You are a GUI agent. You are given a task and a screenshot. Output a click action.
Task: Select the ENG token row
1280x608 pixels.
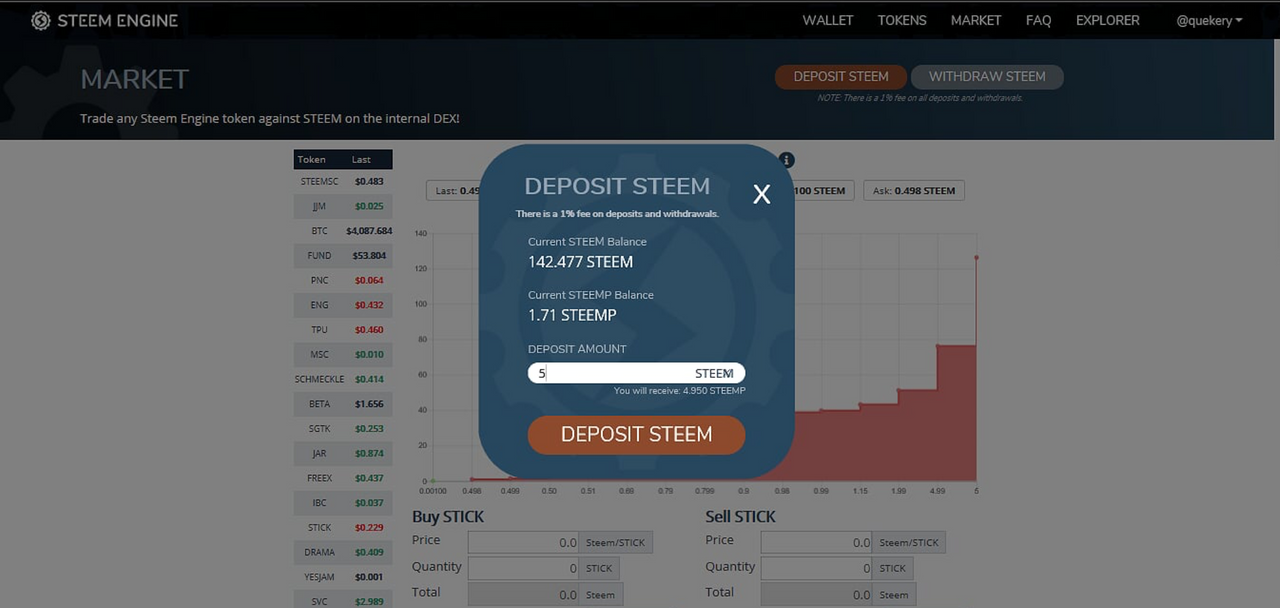(x=343, y=305)
